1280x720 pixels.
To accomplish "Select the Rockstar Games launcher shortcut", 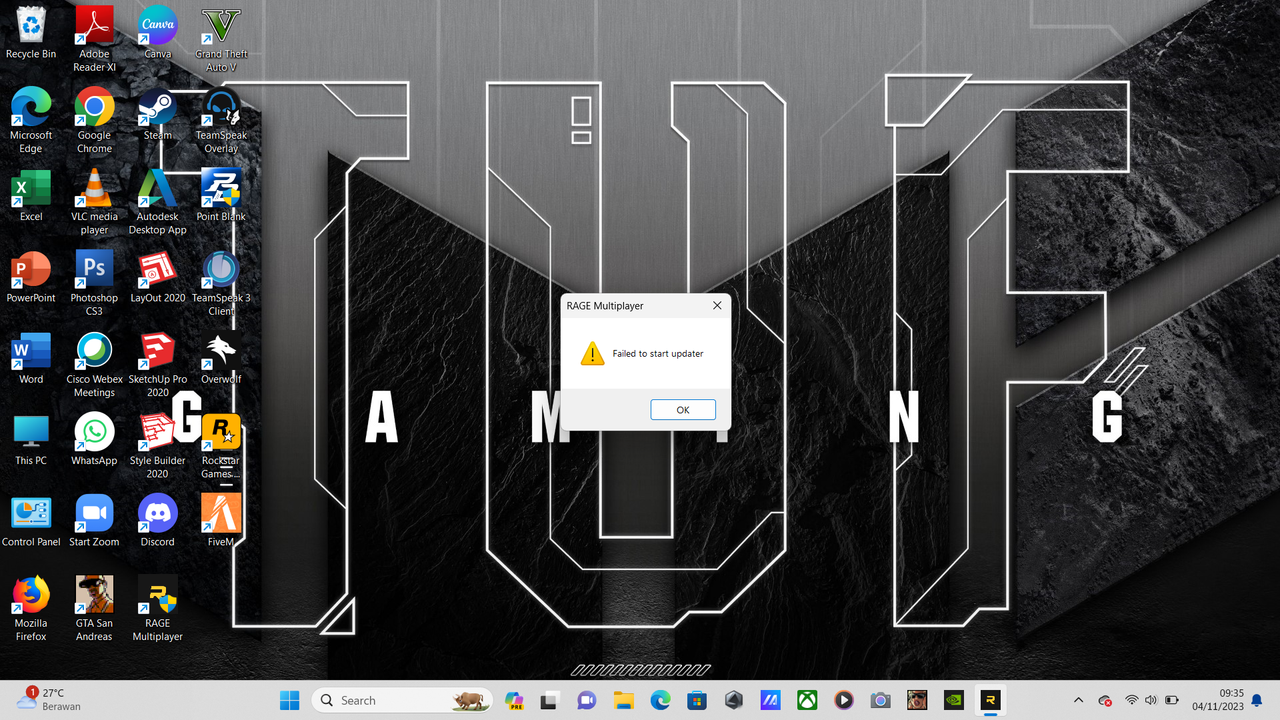I will [x=221, y=446].
